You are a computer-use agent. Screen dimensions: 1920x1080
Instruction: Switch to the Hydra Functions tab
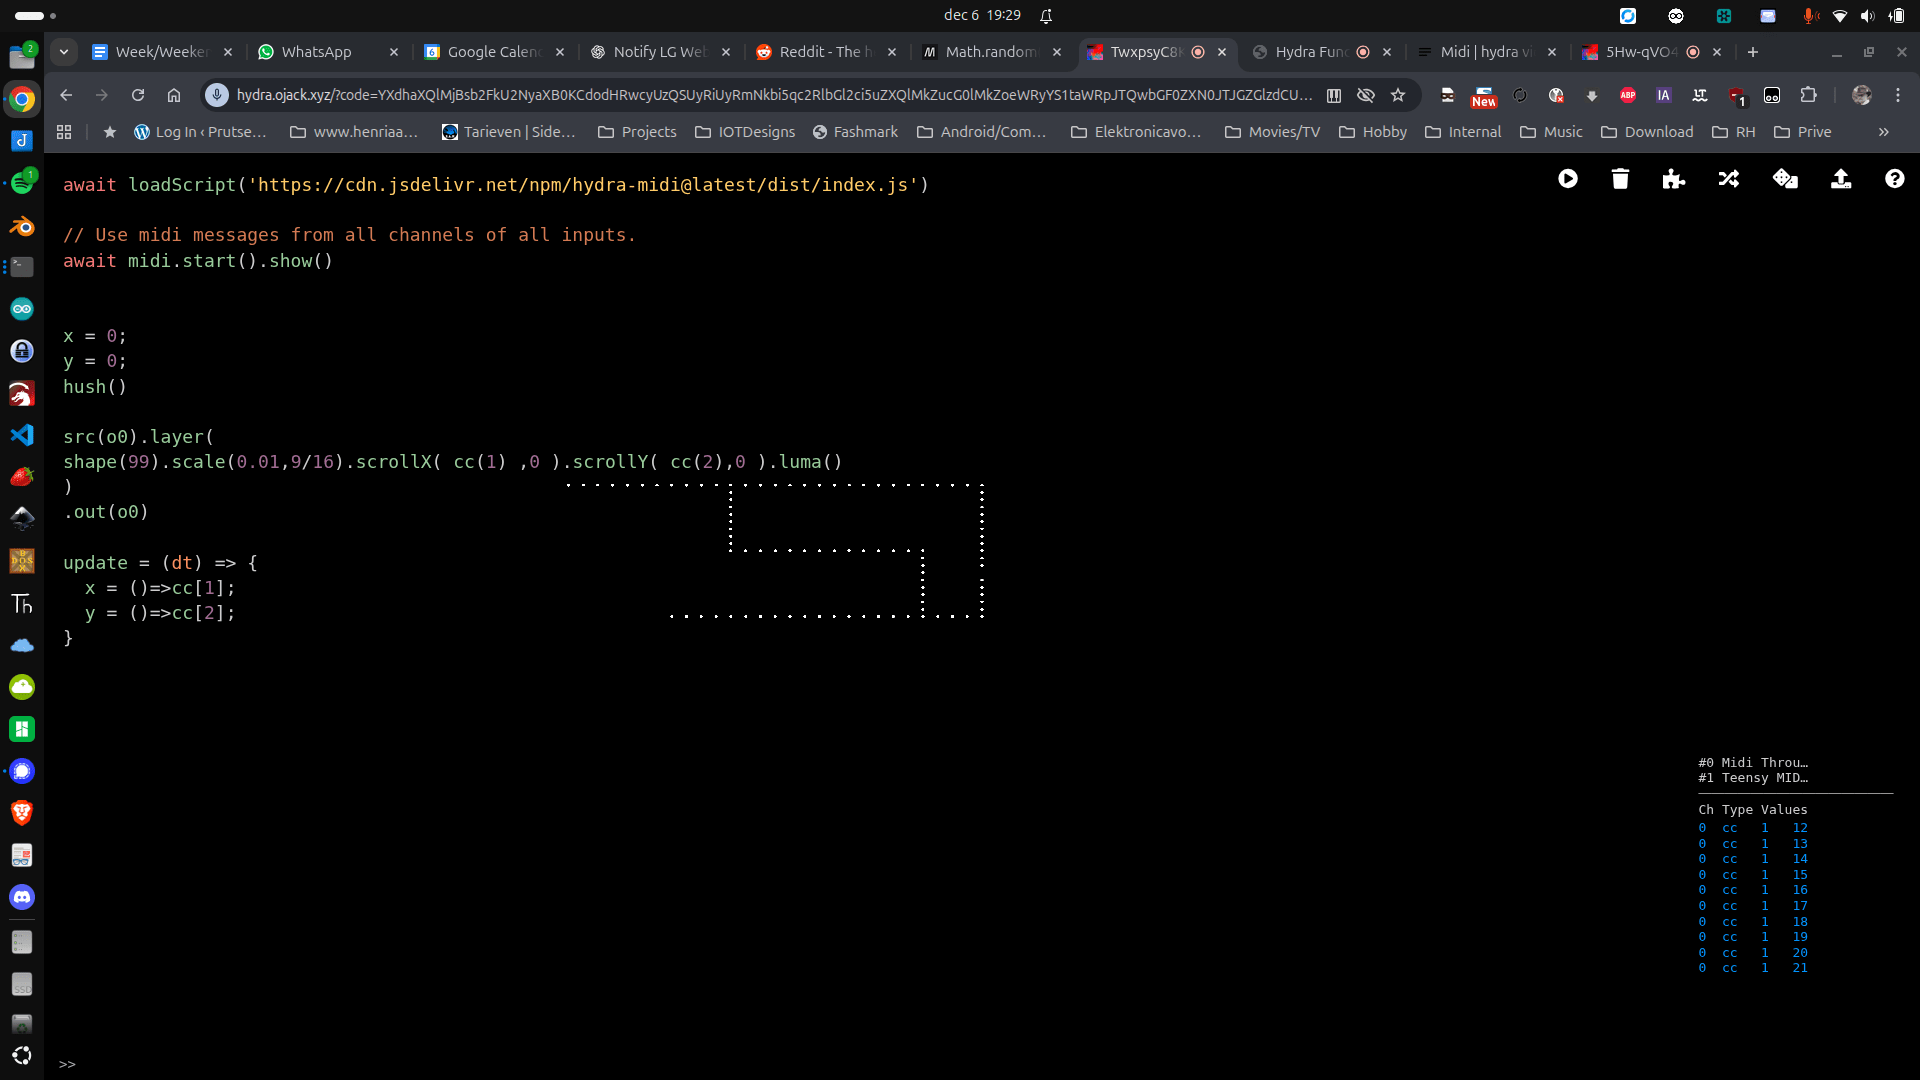point(1310,52)
